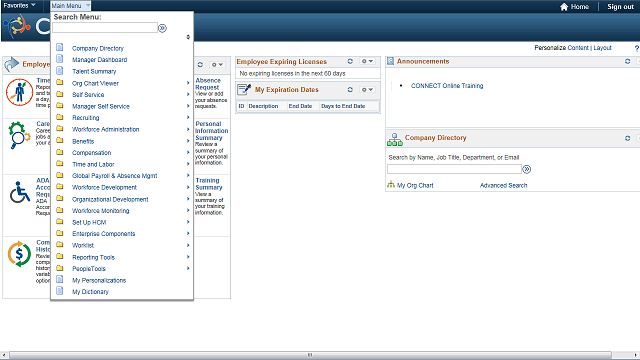Click the Layout link
The width and height of the screenshot is (640, 360).
click(602, 48)
